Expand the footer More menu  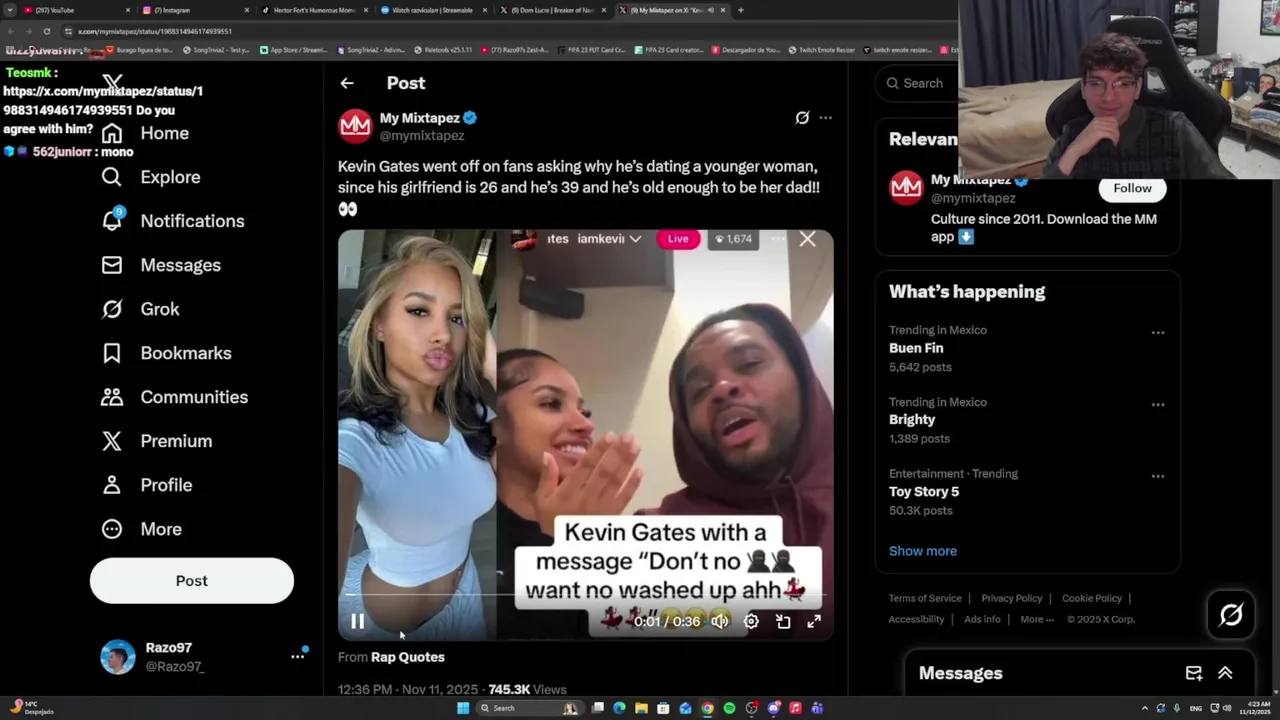[1037, 619]
